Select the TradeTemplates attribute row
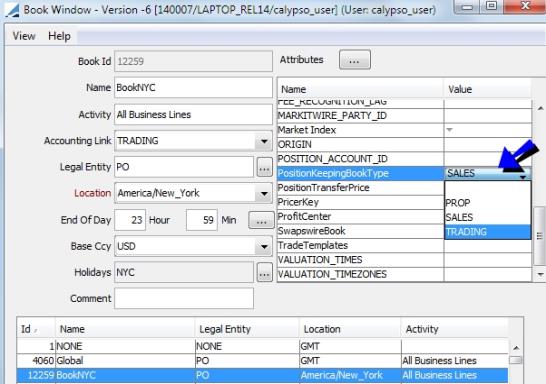The width and height of the screenshot is (546, 384). point(405,245)
